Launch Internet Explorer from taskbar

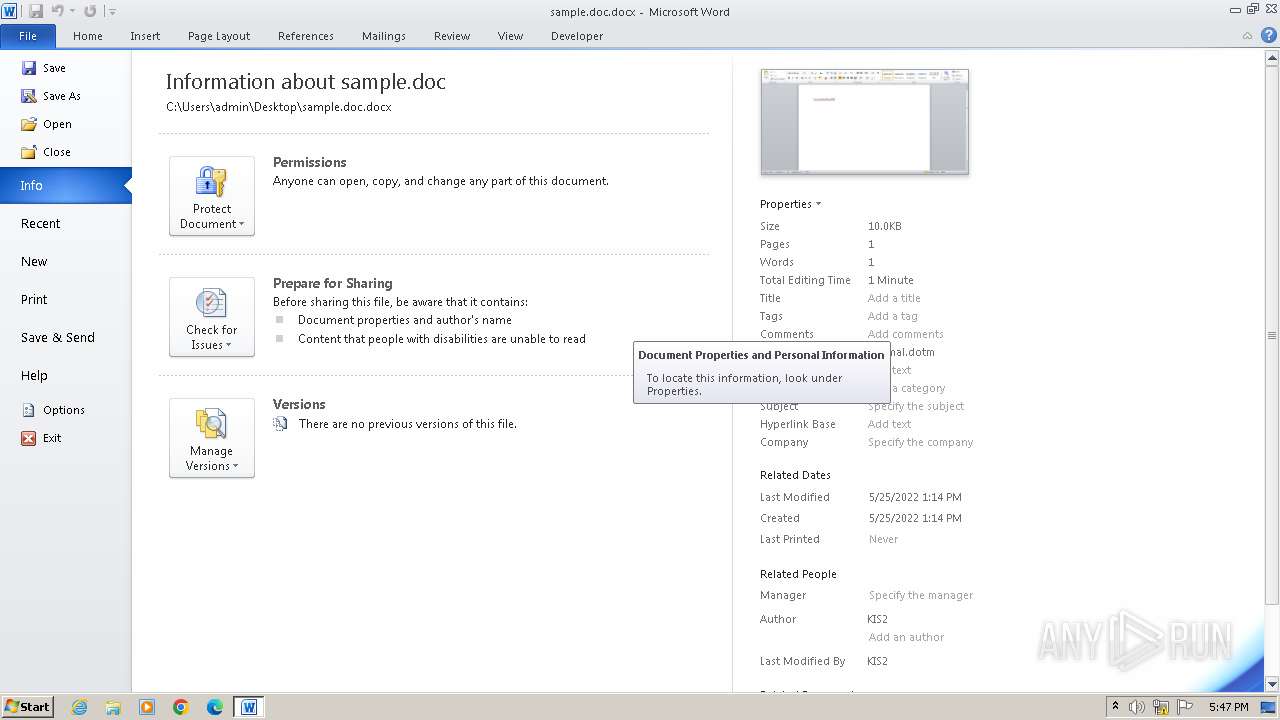point(79,707)
